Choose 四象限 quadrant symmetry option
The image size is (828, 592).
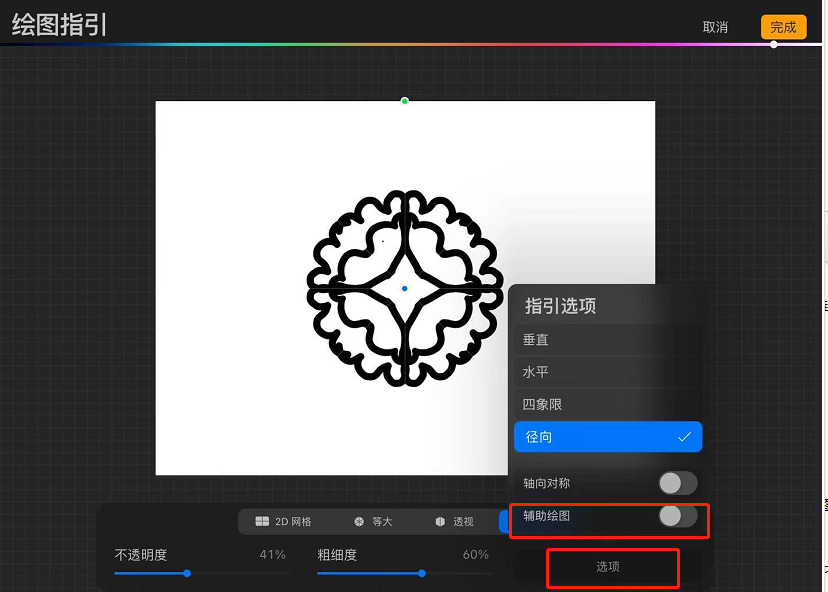click(608, 404)
